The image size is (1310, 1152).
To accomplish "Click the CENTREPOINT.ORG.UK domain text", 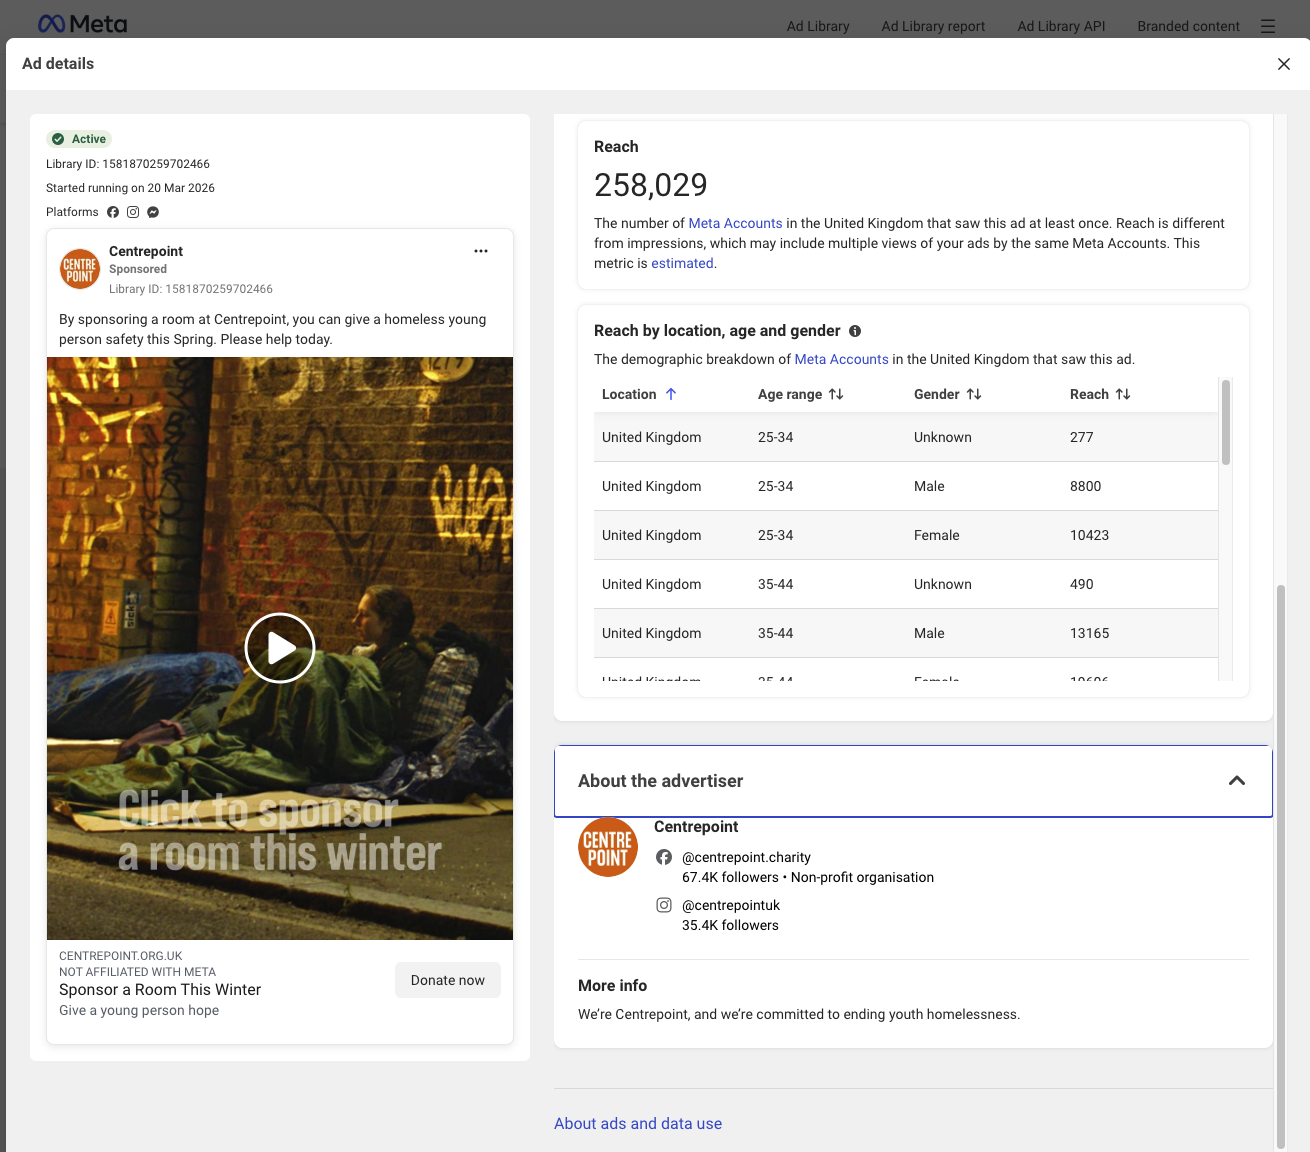I will click(x=121, y=956).
